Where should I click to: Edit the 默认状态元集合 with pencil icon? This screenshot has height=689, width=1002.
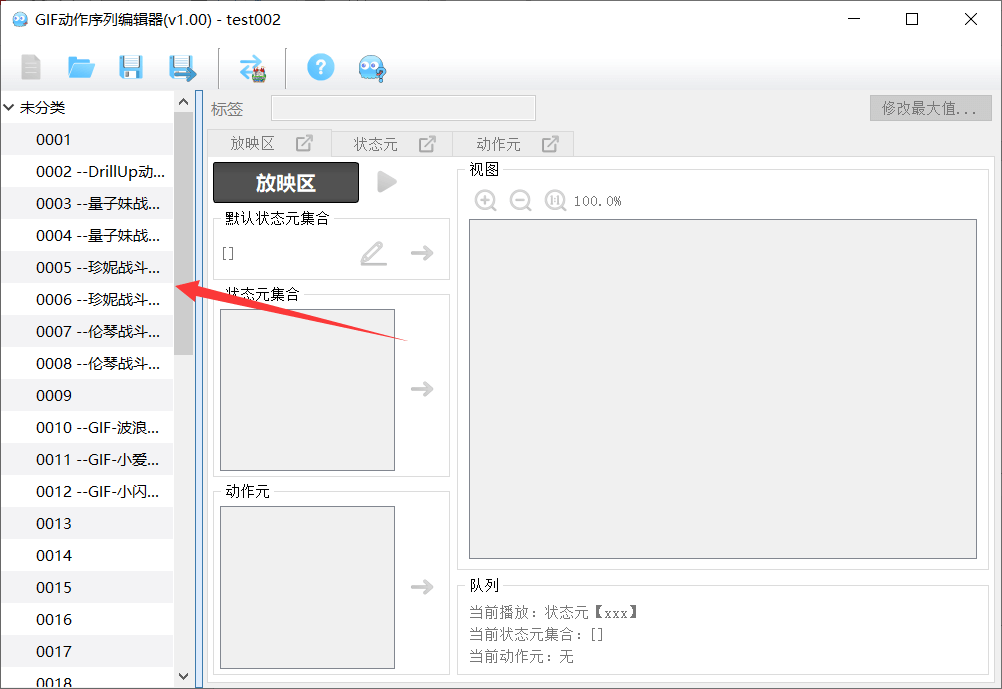373,253
